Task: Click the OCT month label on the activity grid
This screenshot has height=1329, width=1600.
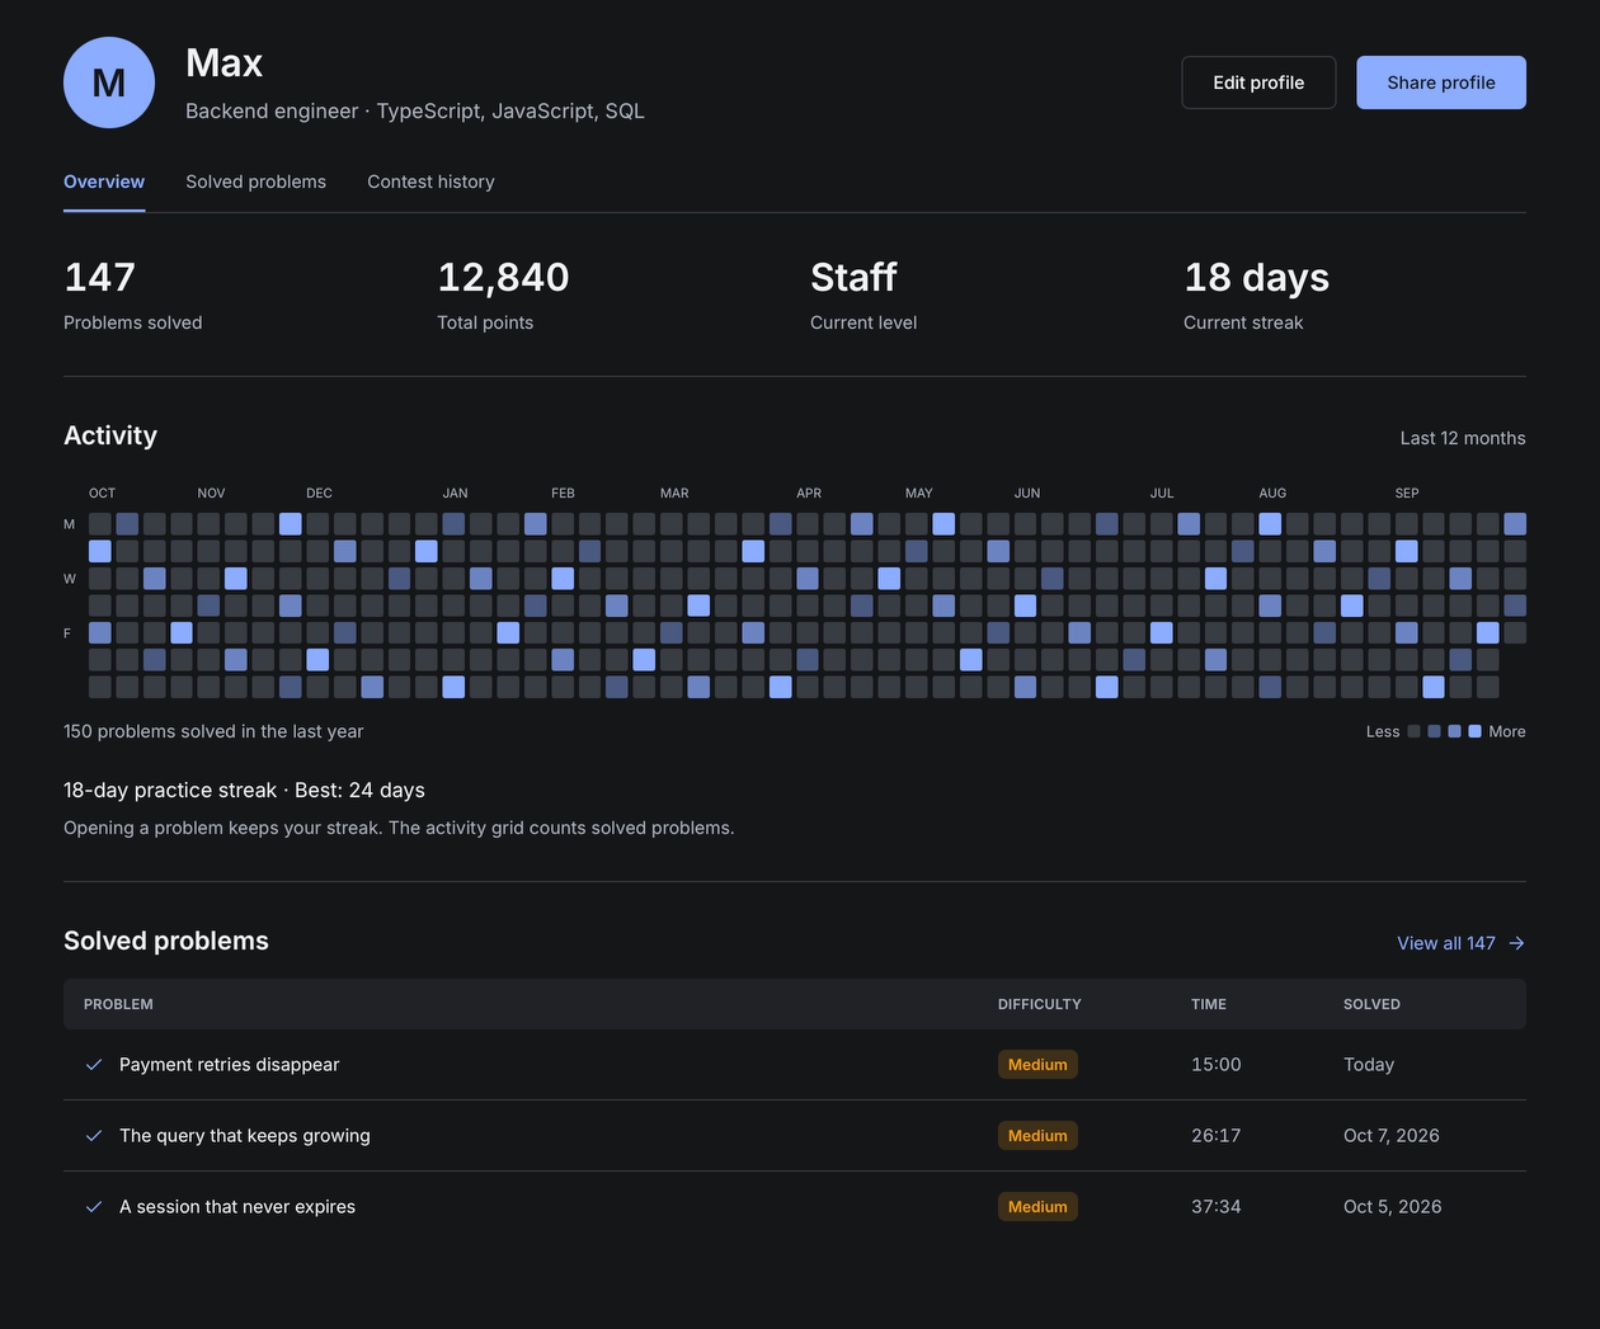Action: 102,493
